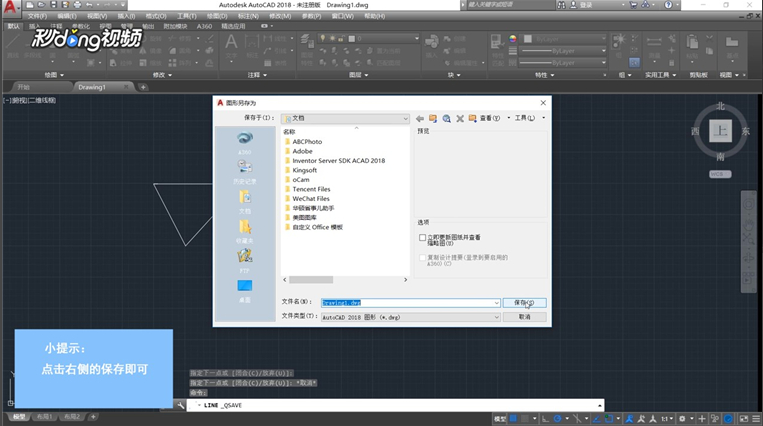Open the Inventor Server SDK ACAD 2018 folder

click(x=338, y=161)
